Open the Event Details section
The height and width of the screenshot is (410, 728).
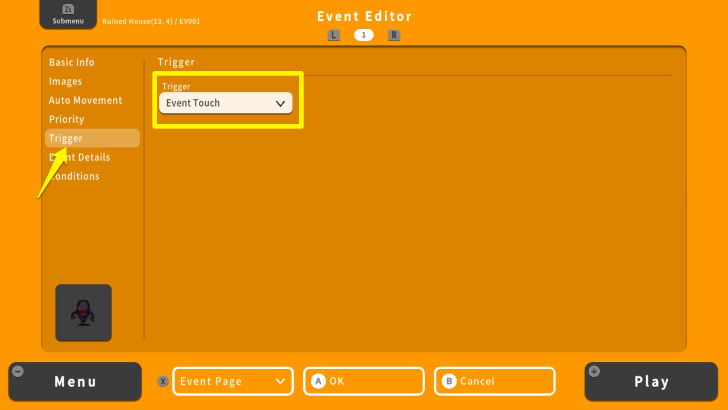[x=79, y=157]
